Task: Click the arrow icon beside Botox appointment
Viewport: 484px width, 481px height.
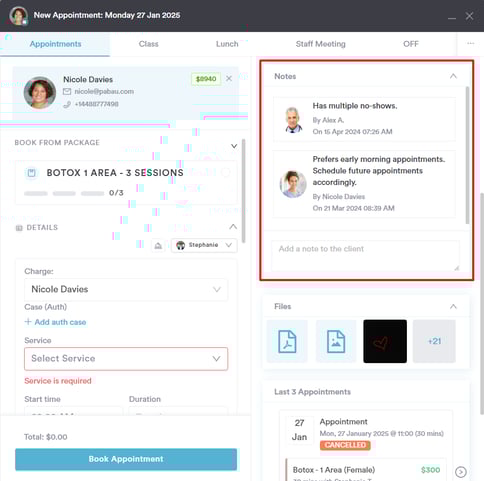Action: (461, 472)
